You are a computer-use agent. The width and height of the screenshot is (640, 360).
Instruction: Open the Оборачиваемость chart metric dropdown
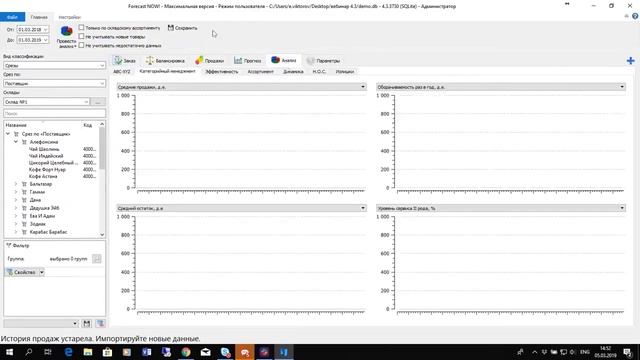(501, 87)
